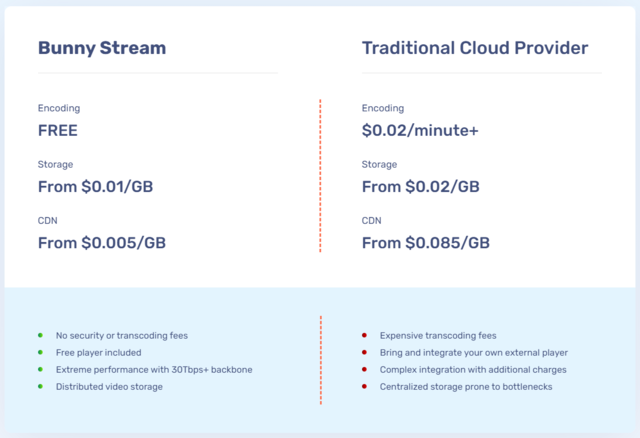This screenshot has height=438, width=640.
Task: Select the FREE encoding price
Action: click(x=58, y=131)
